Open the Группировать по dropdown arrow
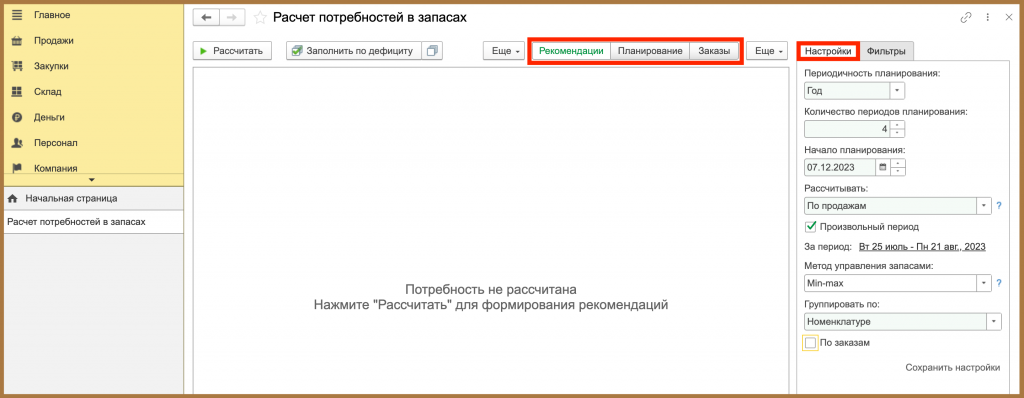The image size is (1024, 398). 993,322
